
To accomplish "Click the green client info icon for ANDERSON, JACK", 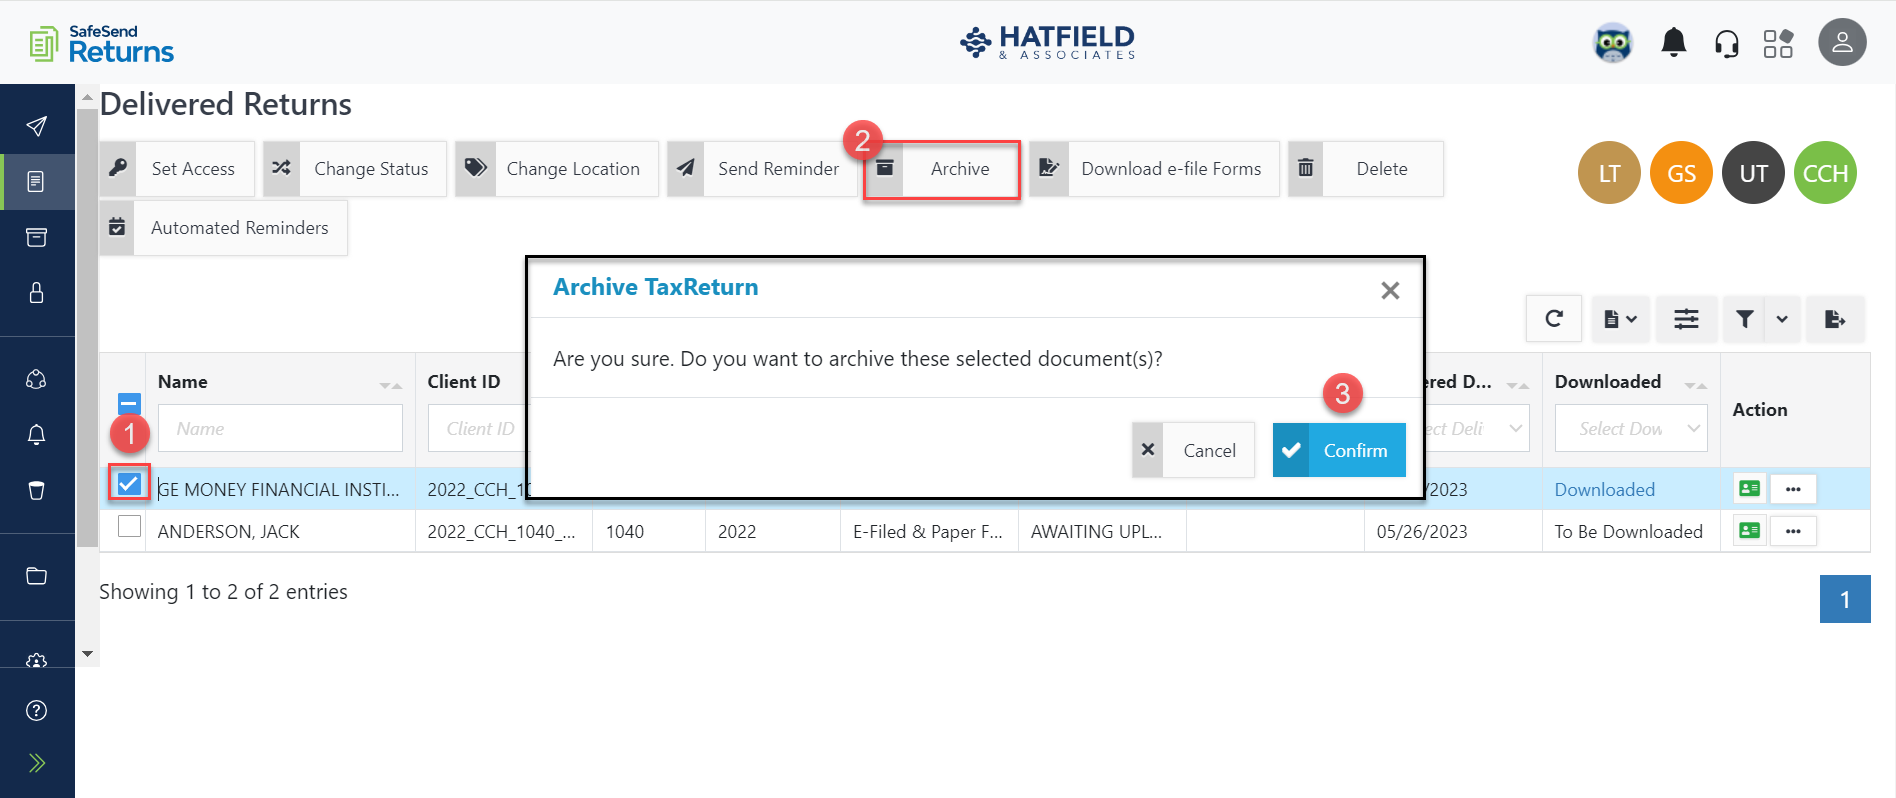I will [x=1749, y=531].
